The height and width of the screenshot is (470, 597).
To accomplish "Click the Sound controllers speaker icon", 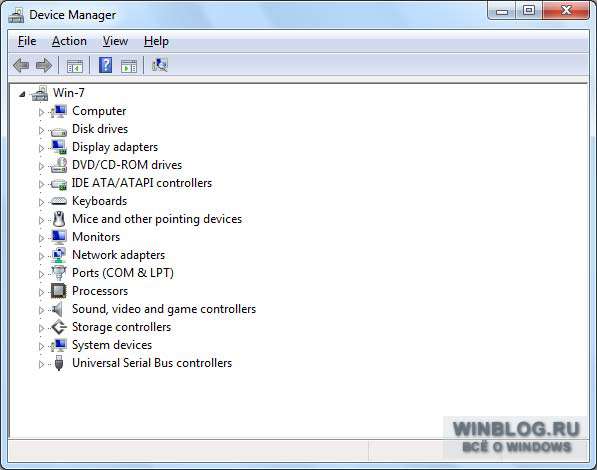I will pos(58,309).
